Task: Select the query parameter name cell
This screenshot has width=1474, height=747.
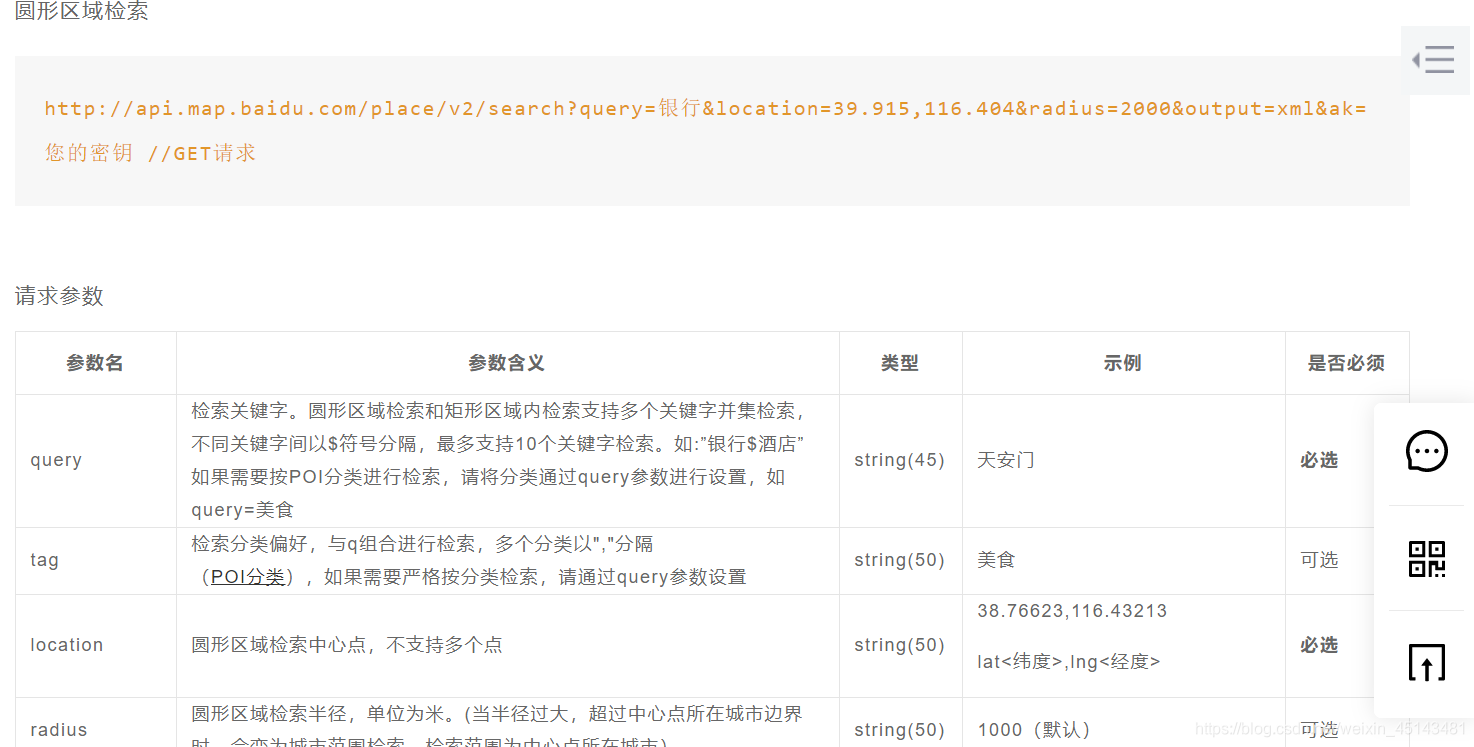Action: (96, 461)
